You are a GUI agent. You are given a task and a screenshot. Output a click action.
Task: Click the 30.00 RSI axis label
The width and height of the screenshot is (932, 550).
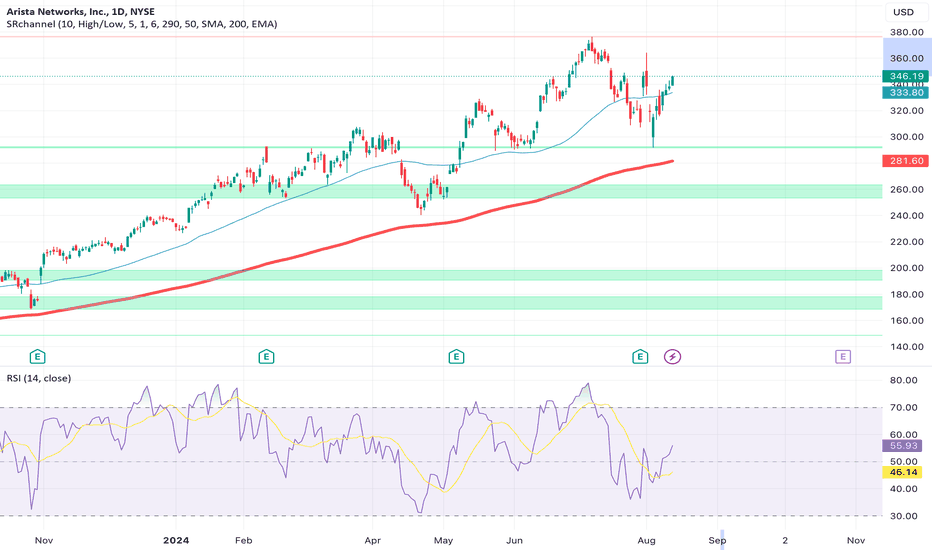click(x=903, y=516)
